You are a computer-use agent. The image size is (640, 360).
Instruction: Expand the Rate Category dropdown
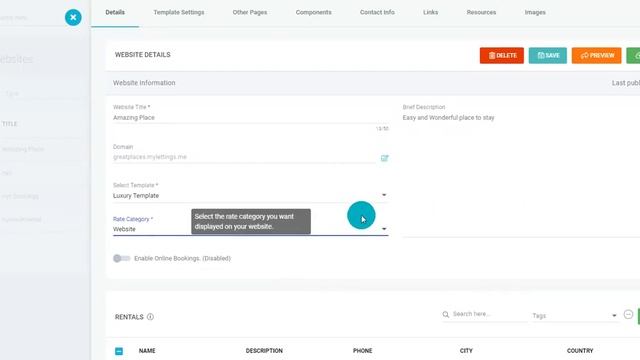click(x=251, y=229)
